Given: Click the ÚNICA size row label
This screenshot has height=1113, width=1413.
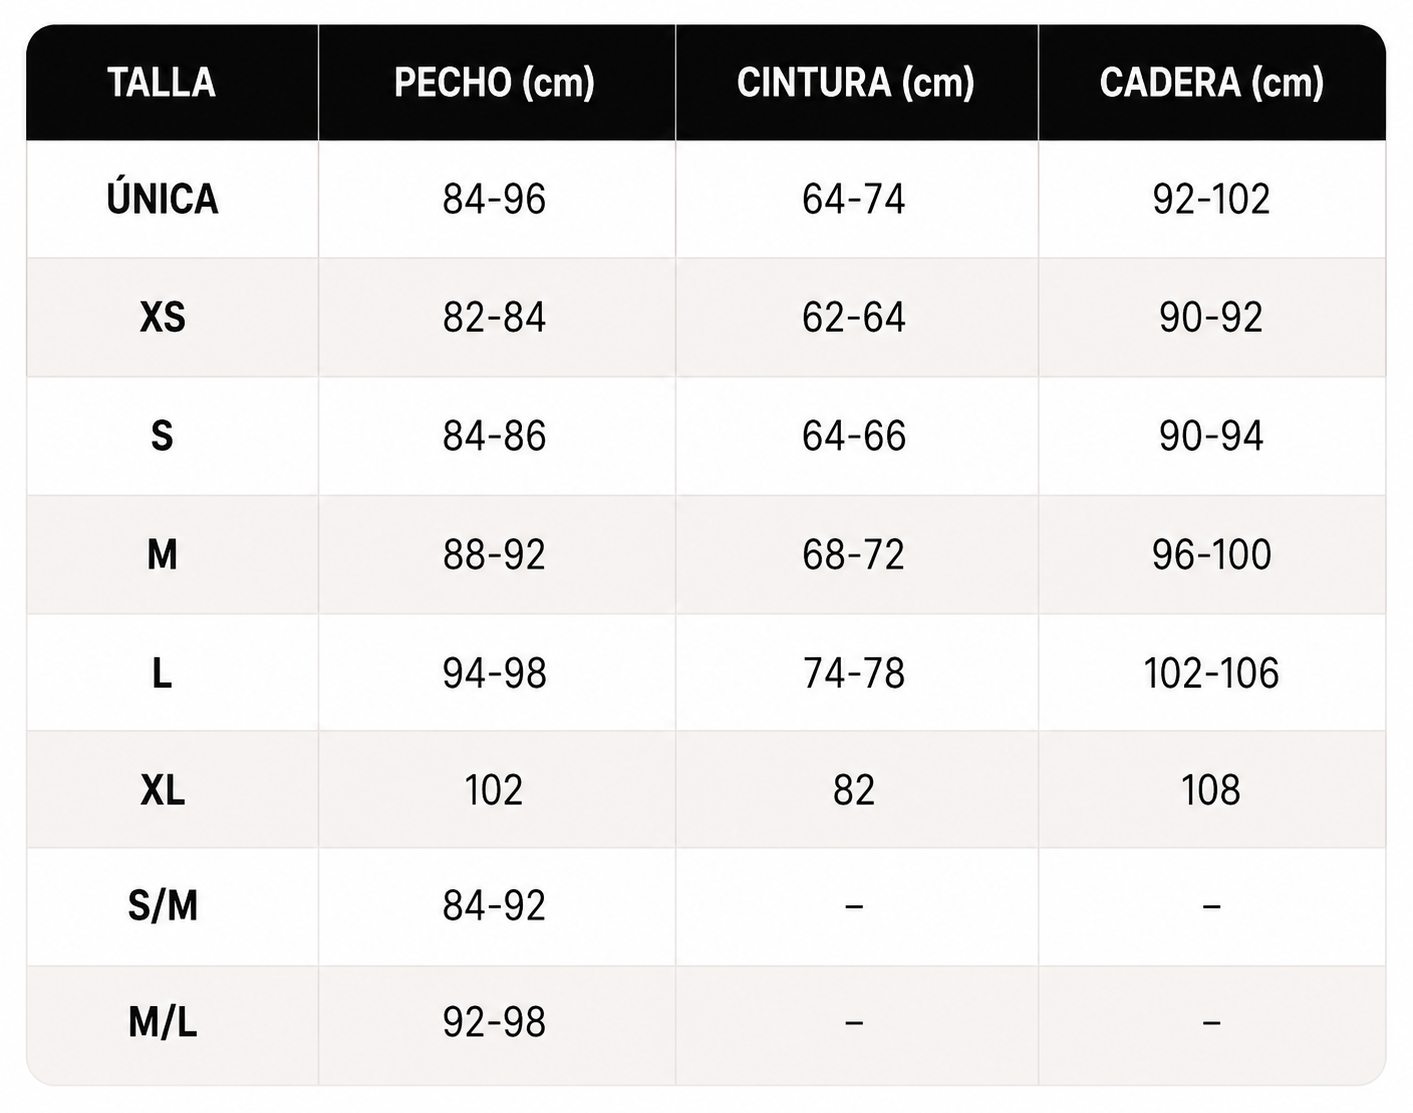Looking at the screenshot, I should tap(162, 197).
